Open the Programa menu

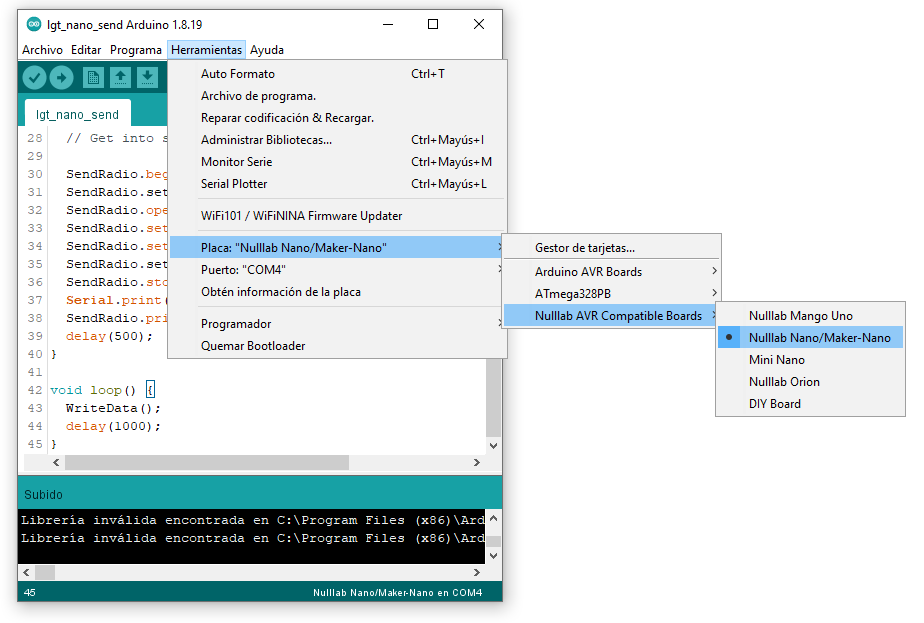[136, 50]
